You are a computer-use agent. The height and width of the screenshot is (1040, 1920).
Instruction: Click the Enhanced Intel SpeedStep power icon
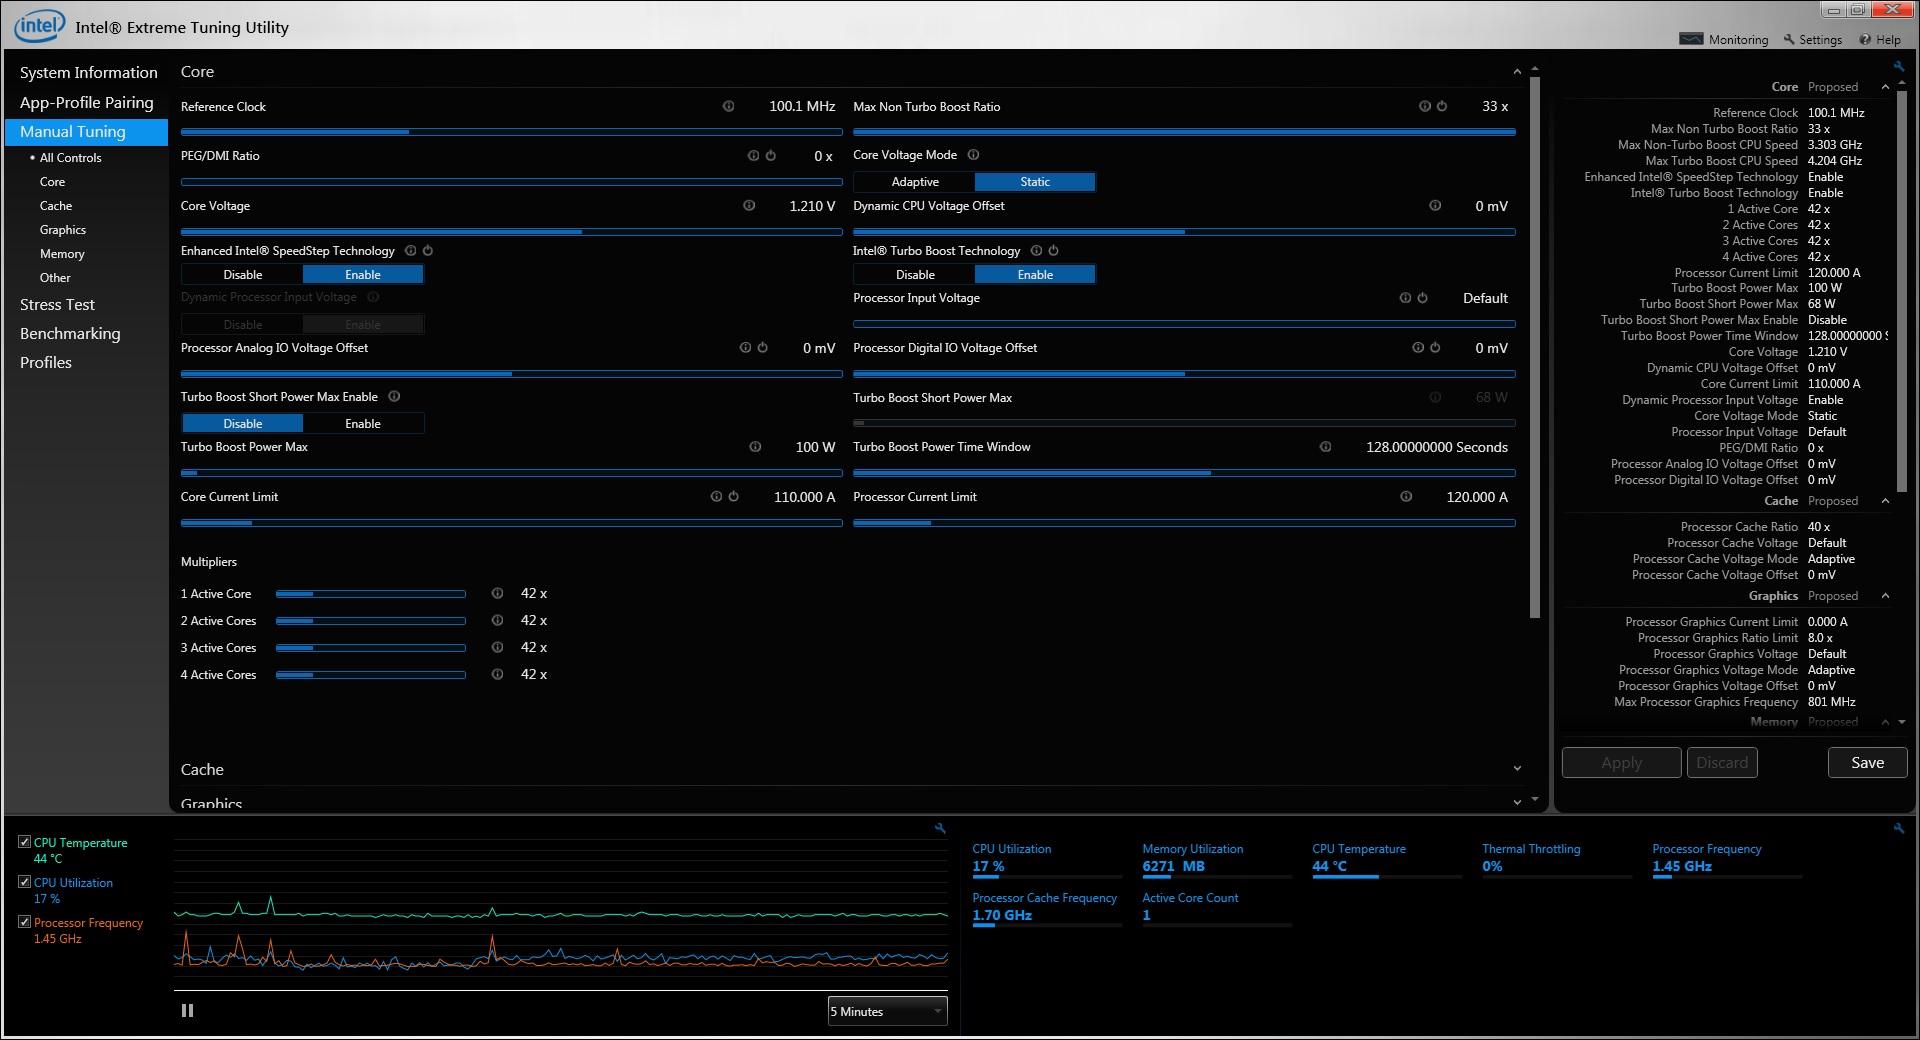click(428, 251)
